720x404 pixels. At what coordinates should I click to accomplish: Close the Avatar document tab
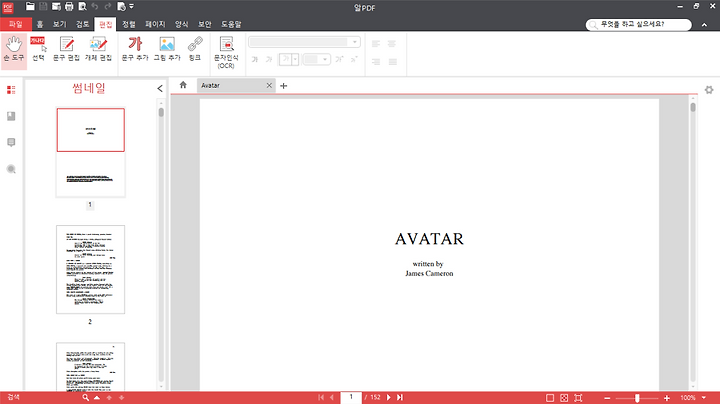coord(269,85)
